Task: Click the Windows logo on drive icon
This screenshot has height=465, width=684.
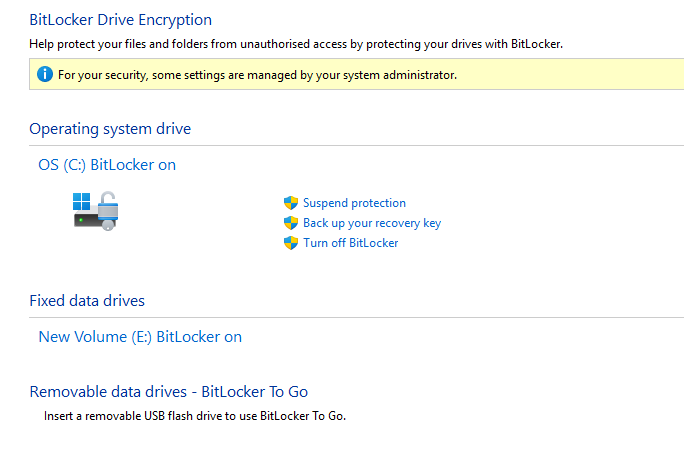Action: click(82, 201)
